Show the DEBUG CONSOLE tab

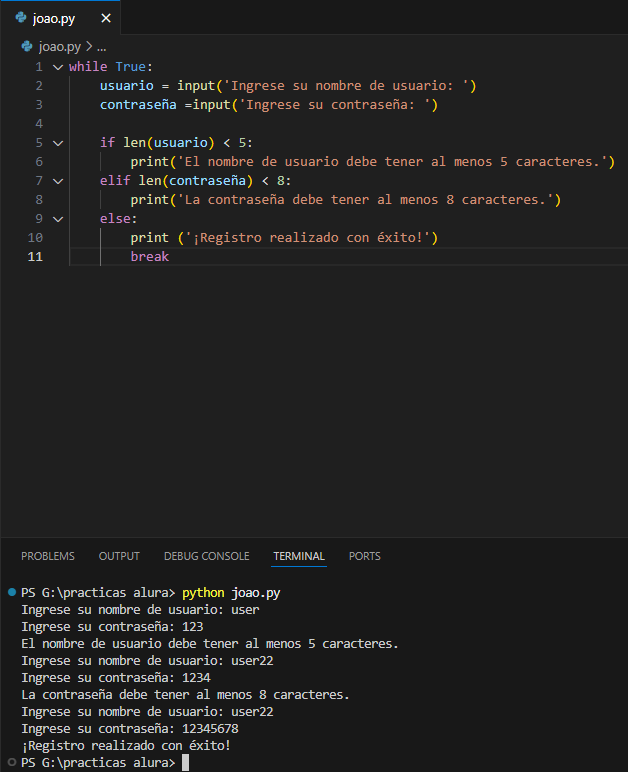click(206, 556)
